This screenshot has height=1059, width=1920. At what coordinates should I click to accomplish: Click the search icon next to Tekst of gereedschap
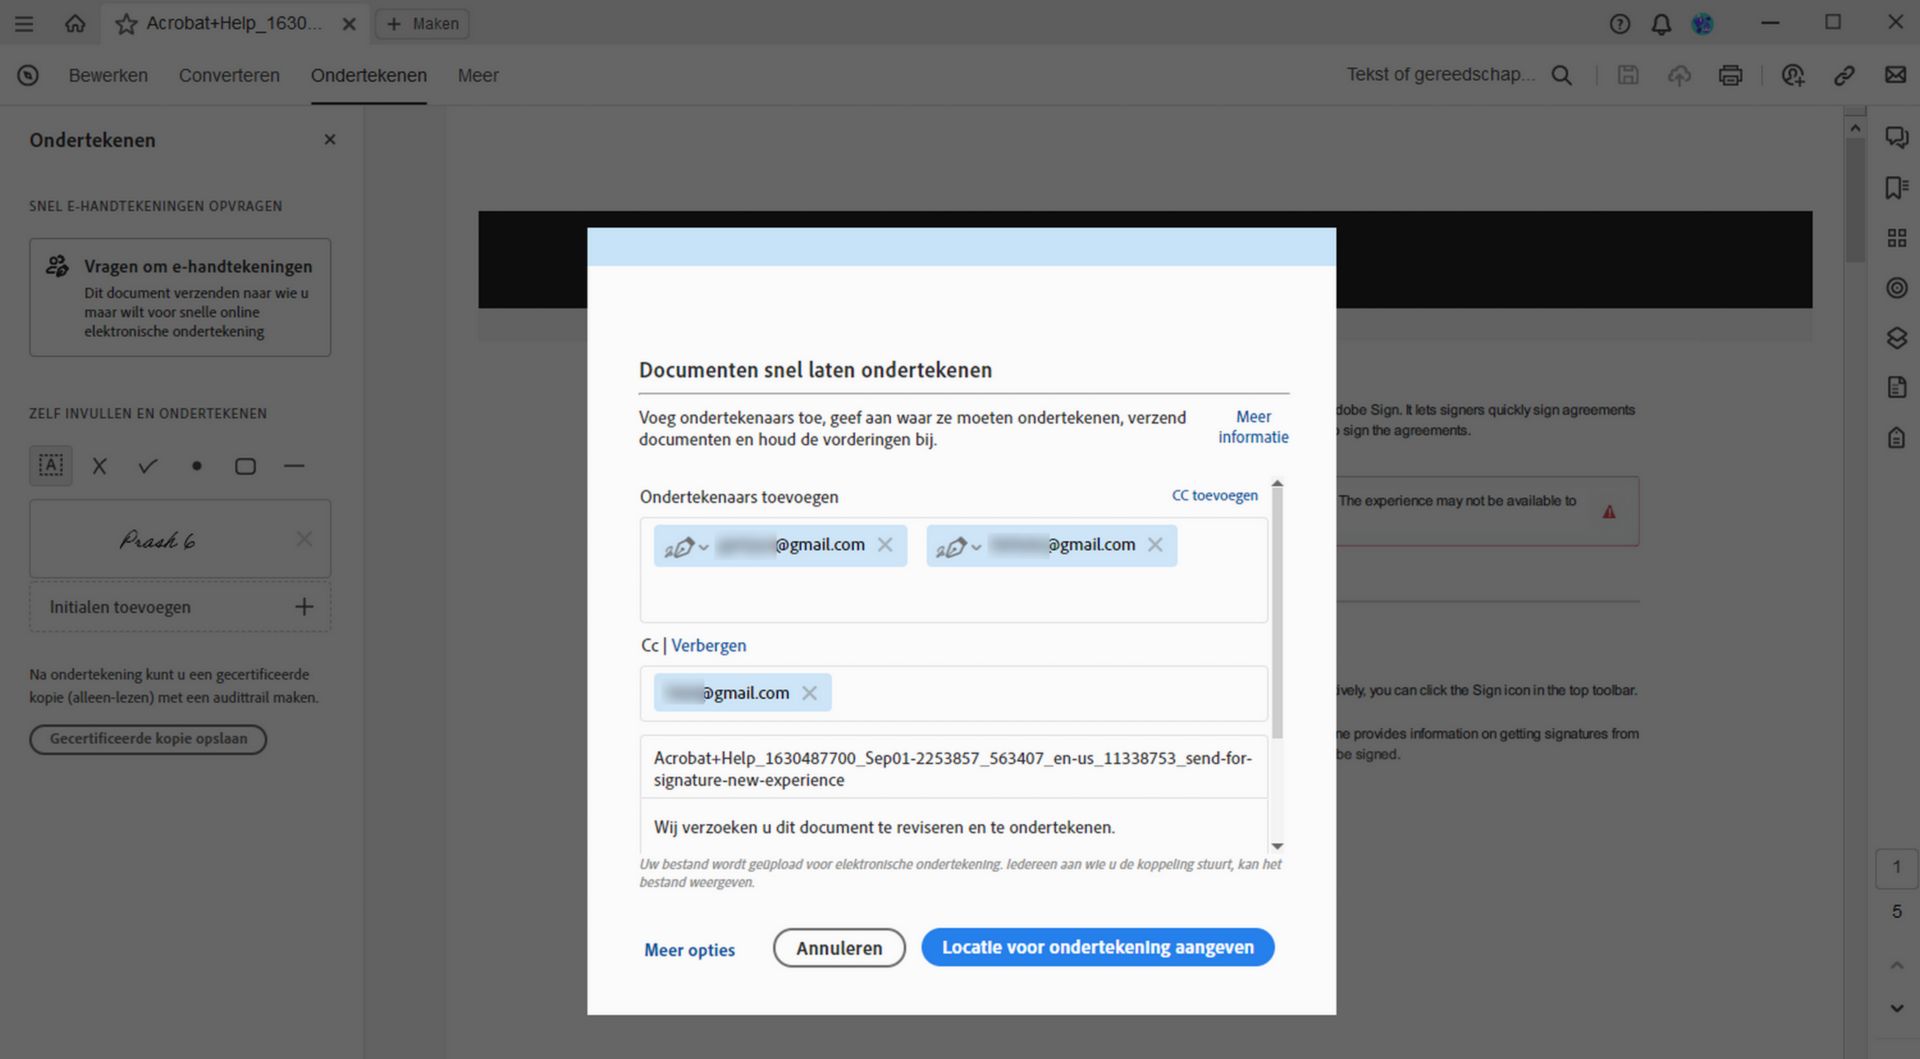click(1562, 74)
